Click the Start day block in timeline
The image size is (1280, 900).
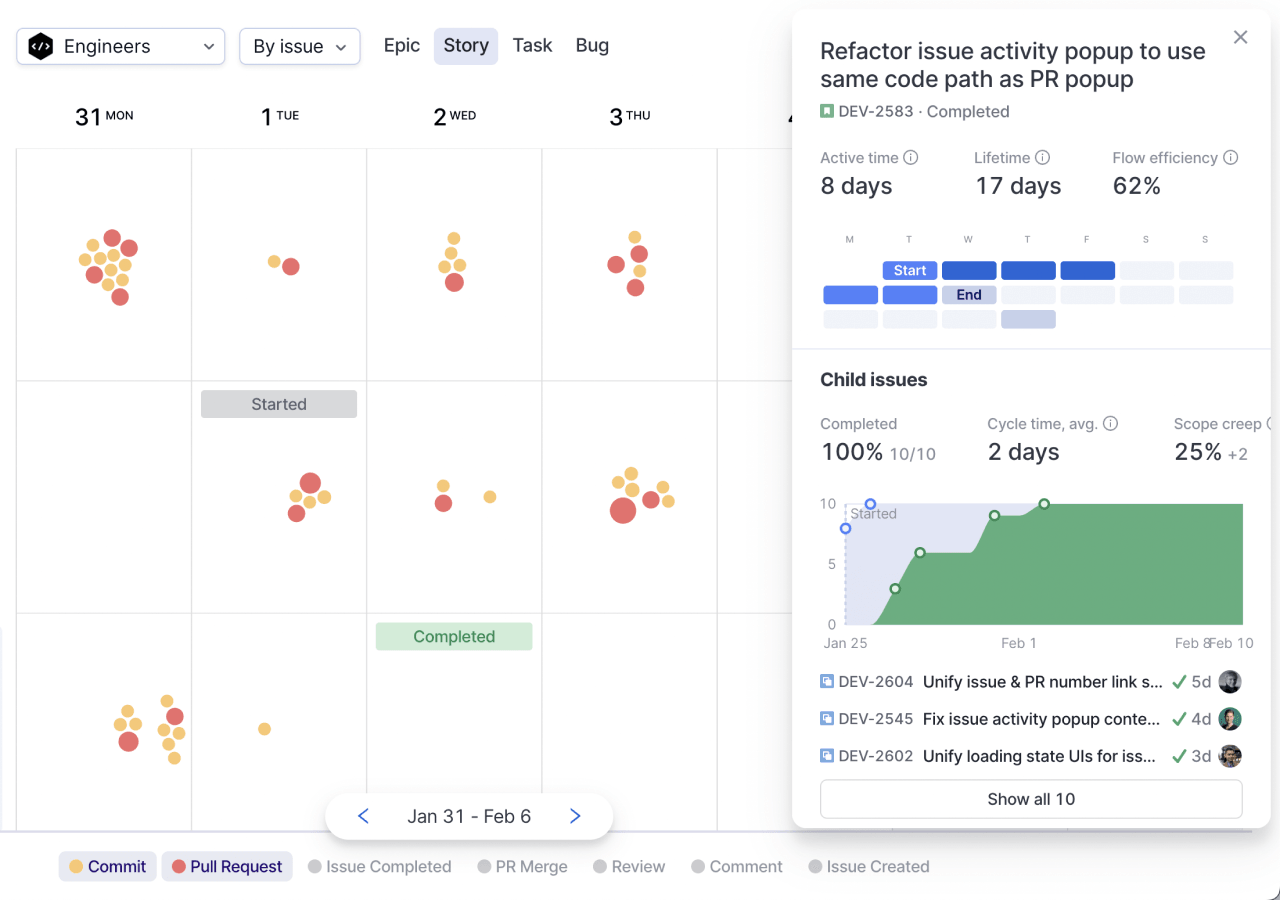tap(910, 270)
